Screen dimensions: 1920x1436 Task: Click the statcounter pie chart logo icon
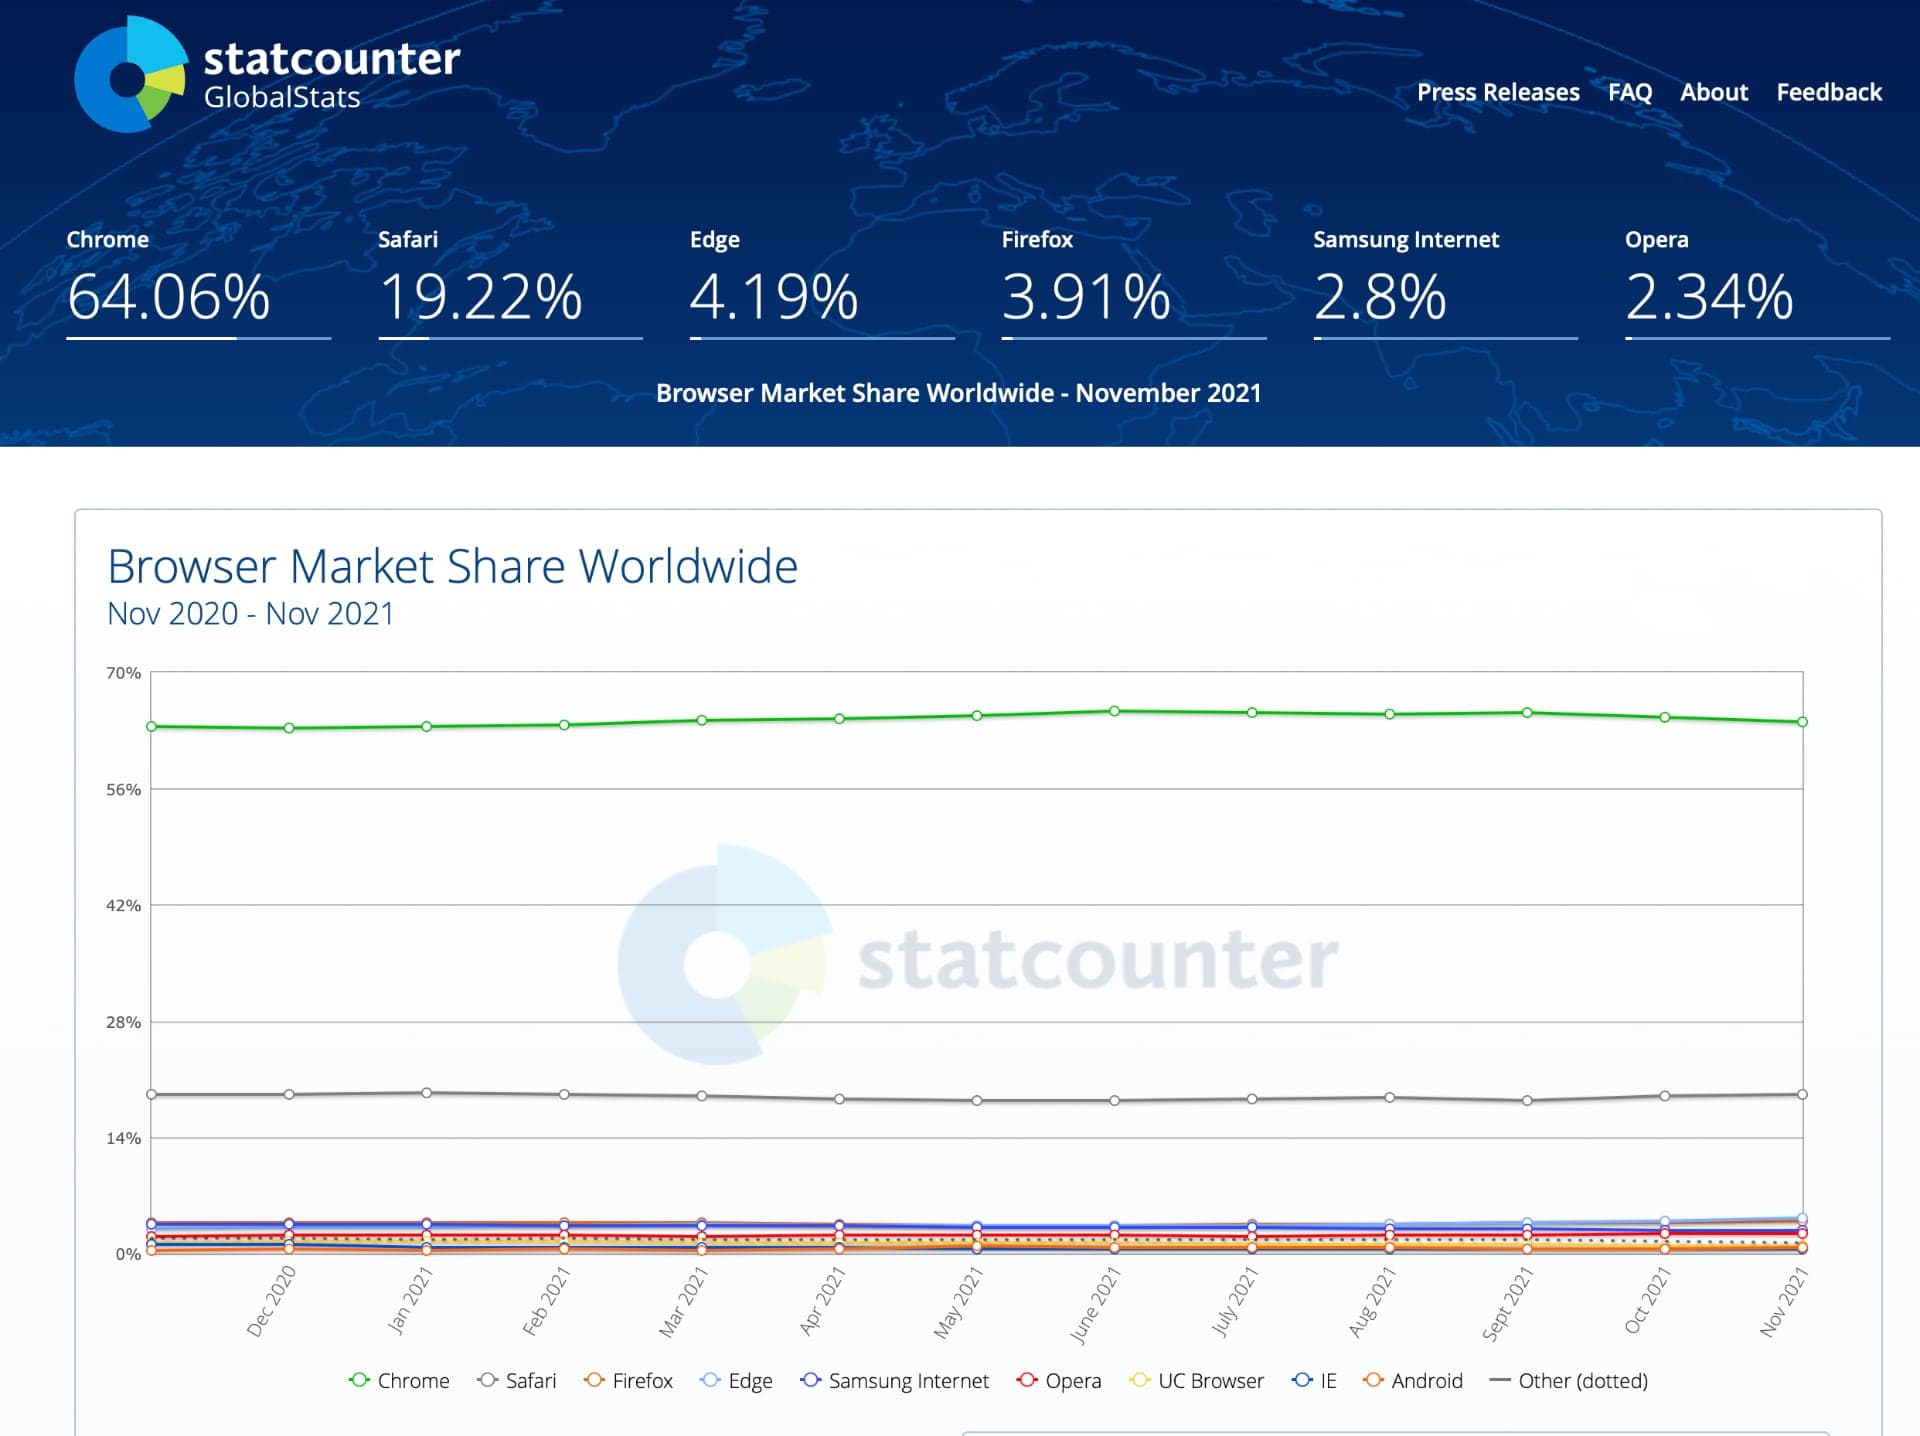(x=131, y=76)
